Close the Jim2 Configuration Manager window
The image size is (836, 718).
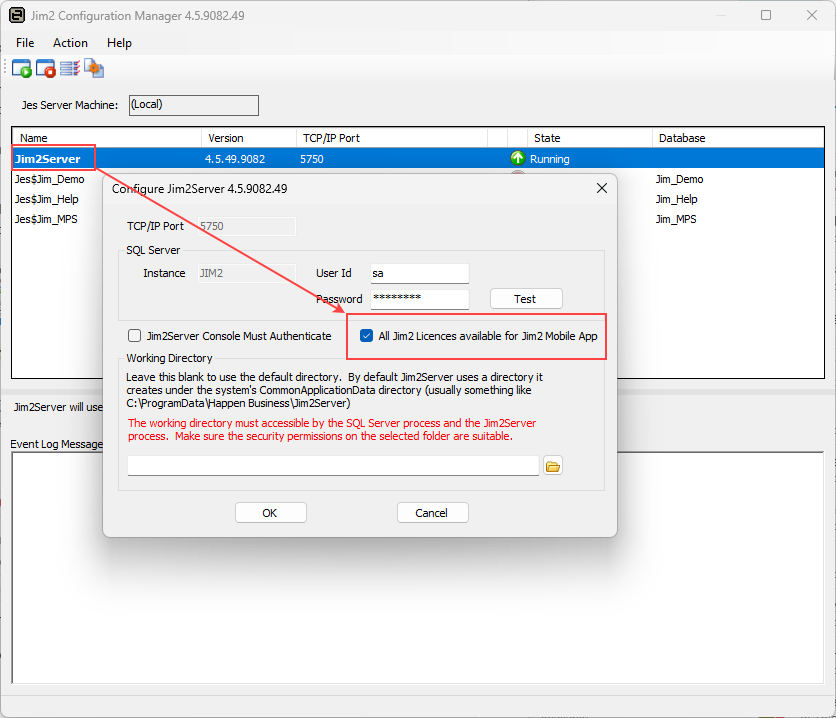click(x=812, y=15)
